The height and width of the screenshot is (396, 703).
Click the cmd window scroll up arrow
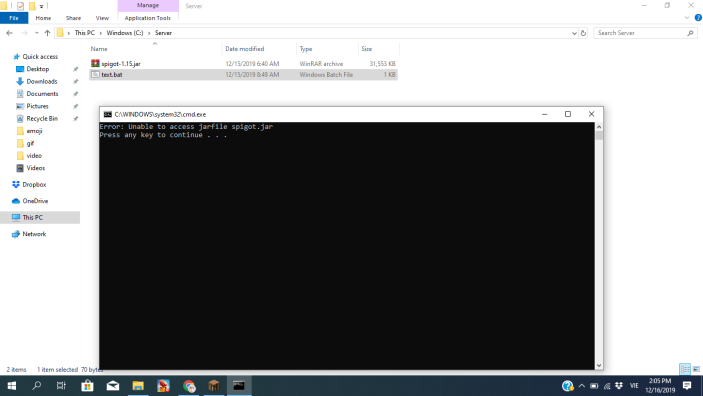599,127
